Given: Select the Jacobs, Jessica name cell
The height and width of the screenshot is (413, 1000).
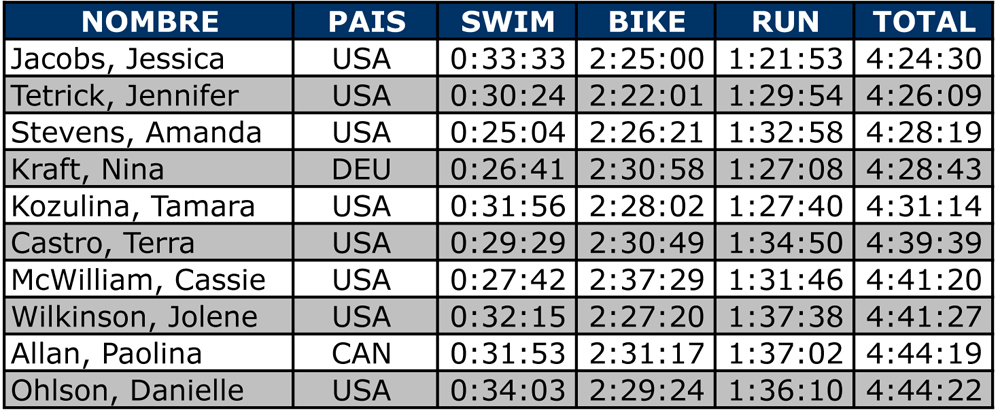Looking at the screenshot, I should [x=149, y=59].
